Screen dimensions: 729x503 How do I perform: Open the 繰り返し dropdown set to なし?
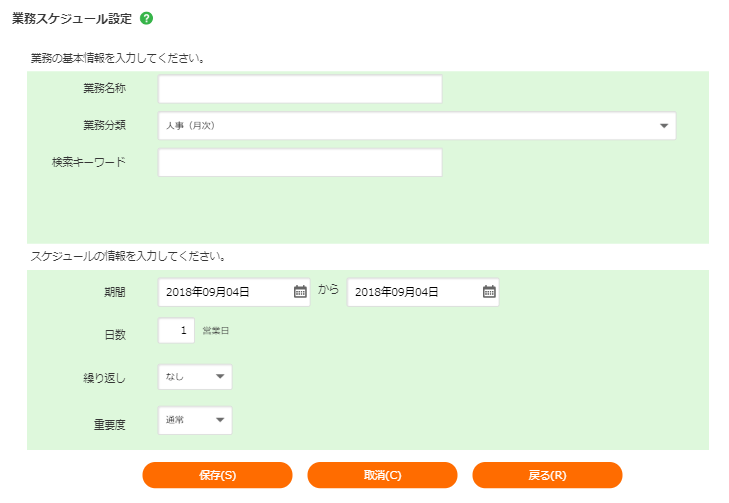click(x=195, y=377)
